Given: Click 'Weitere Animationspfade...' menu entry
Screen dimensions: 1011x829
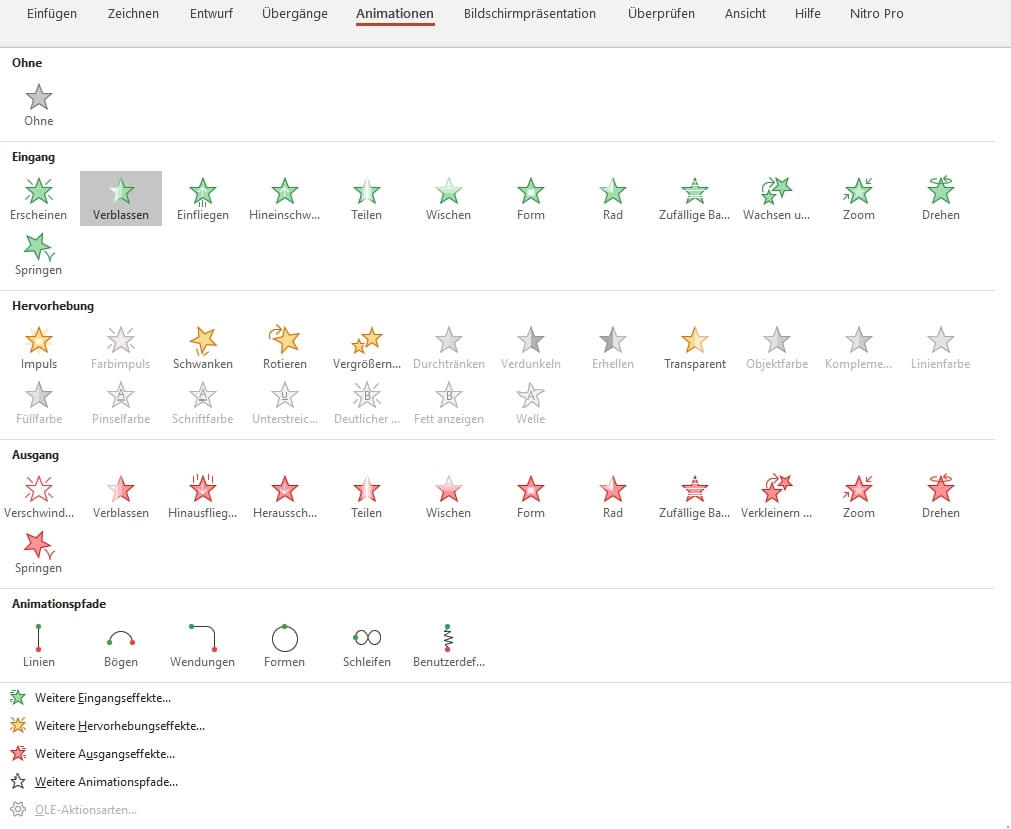Looking at the screenshot, I should tap(106, 782).
